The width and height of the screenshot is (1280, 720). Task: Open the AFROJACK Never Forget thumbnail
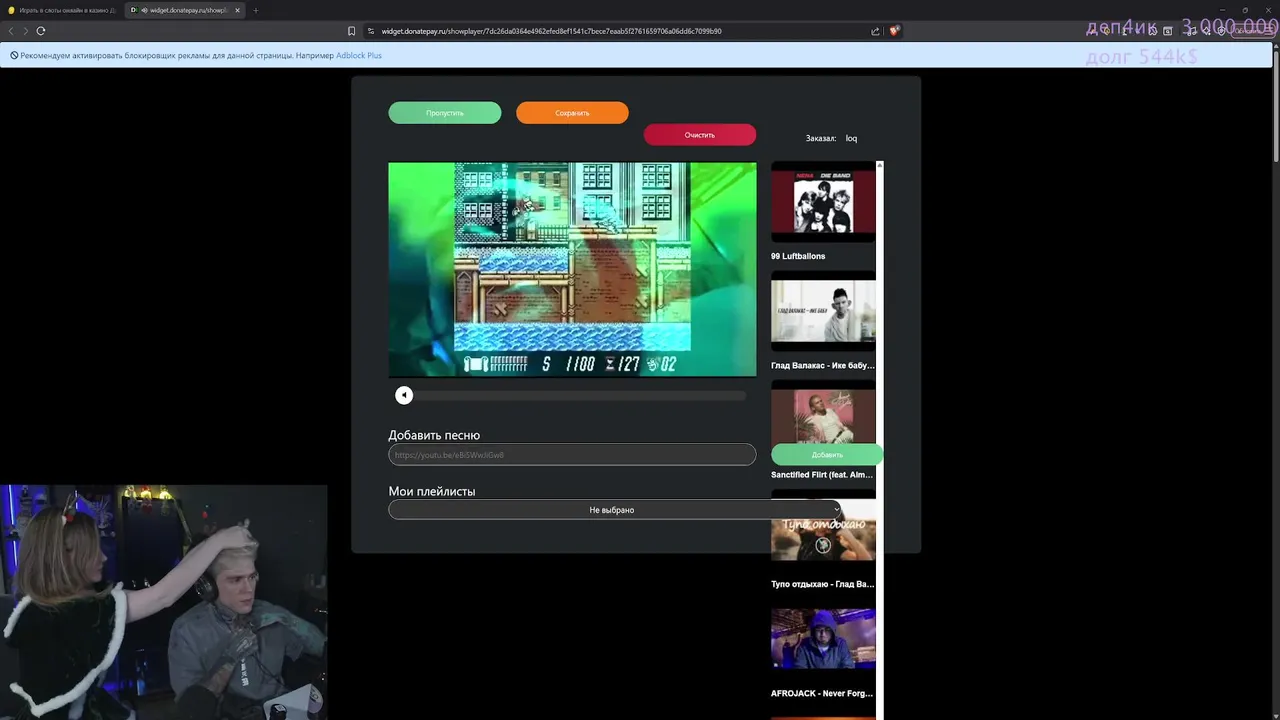pos(823,639)
